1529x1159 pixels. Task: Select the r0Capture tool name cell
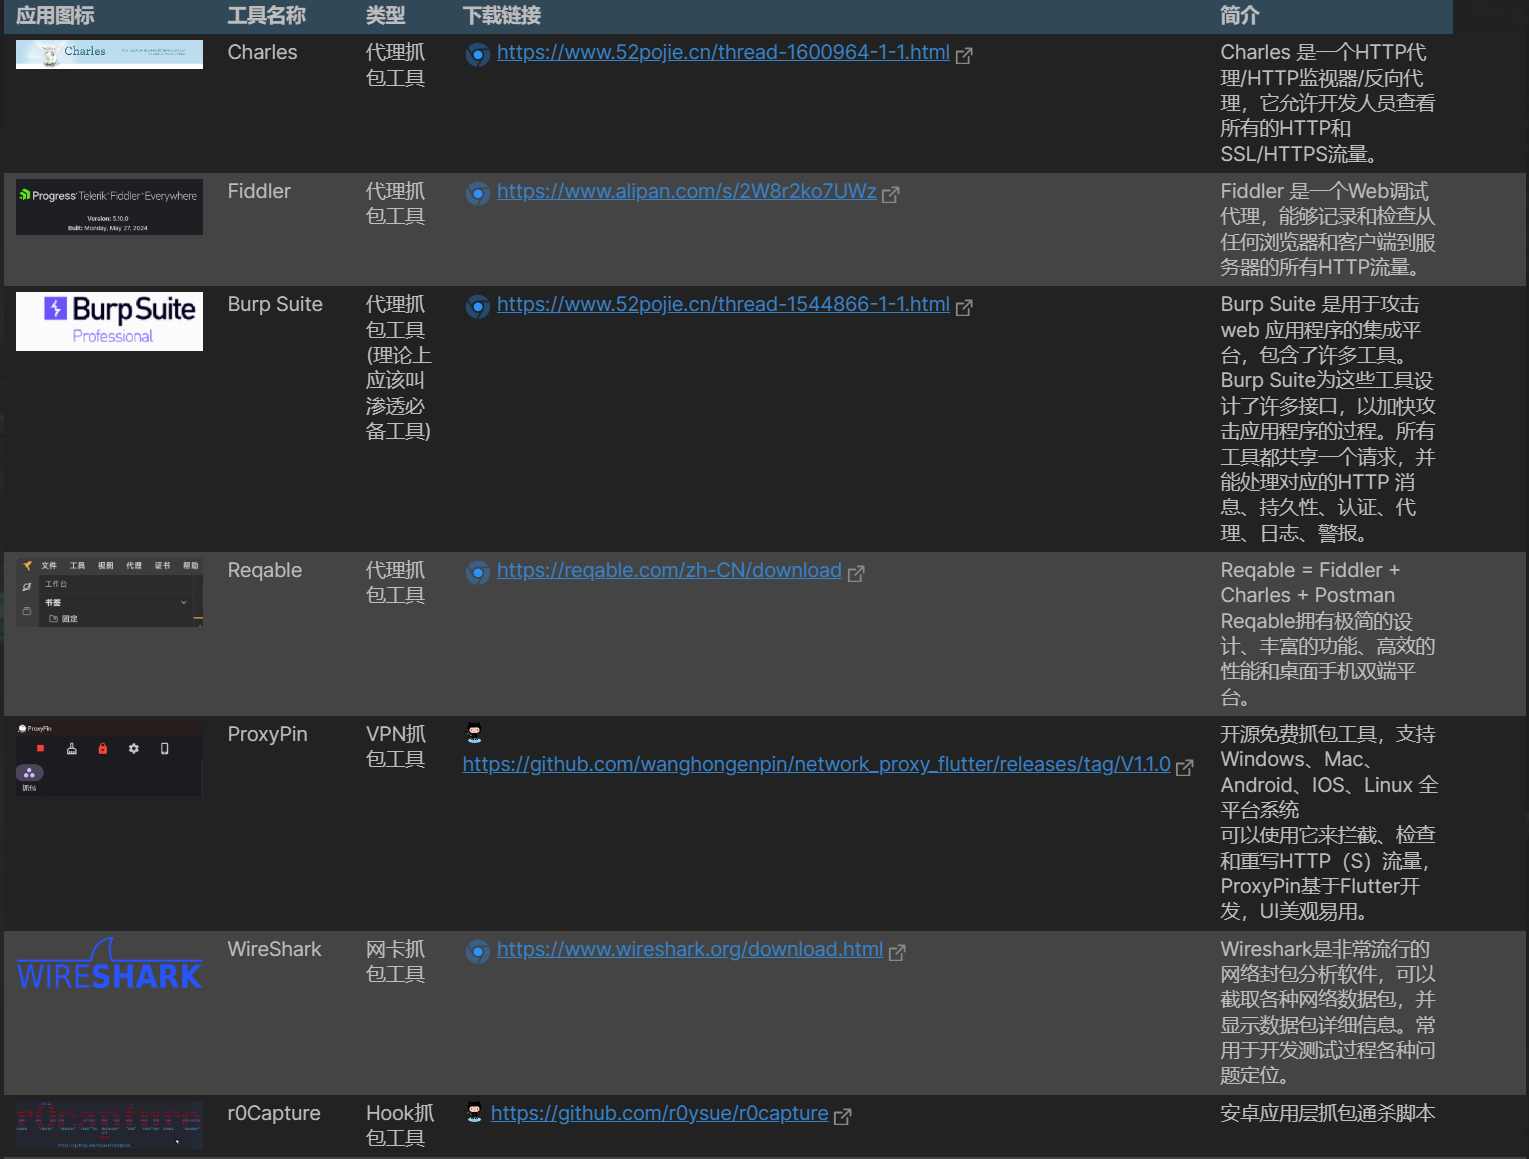point(274,1114)
